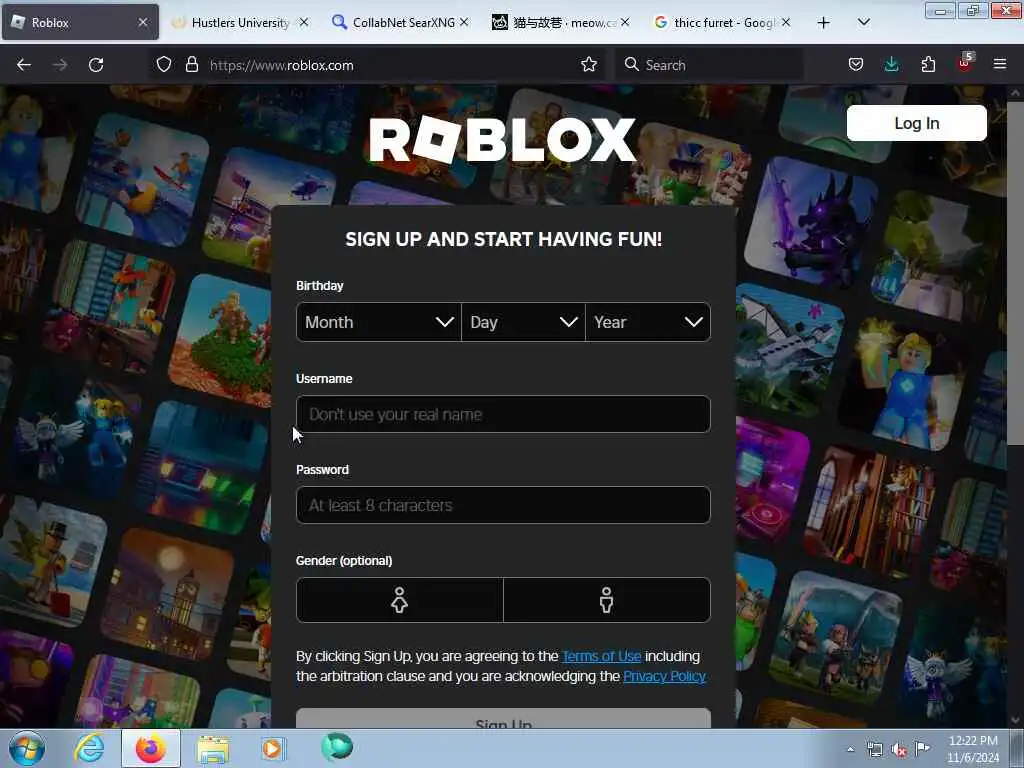Viewport: 1024px width, 768px height.
Task: Select the female gender option
Action: [400, 600]
